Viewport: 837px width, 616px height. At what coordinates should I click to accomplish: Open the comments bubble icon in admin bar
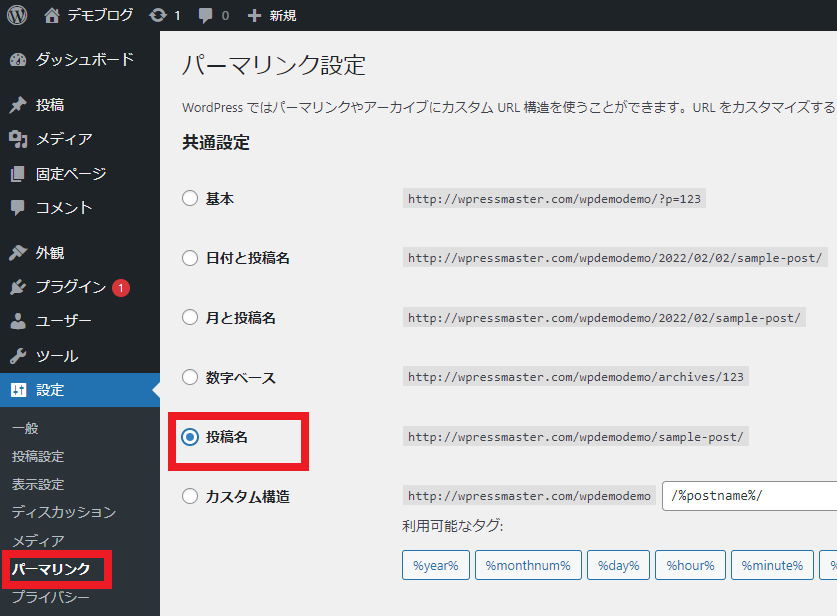tap(205, 15)
